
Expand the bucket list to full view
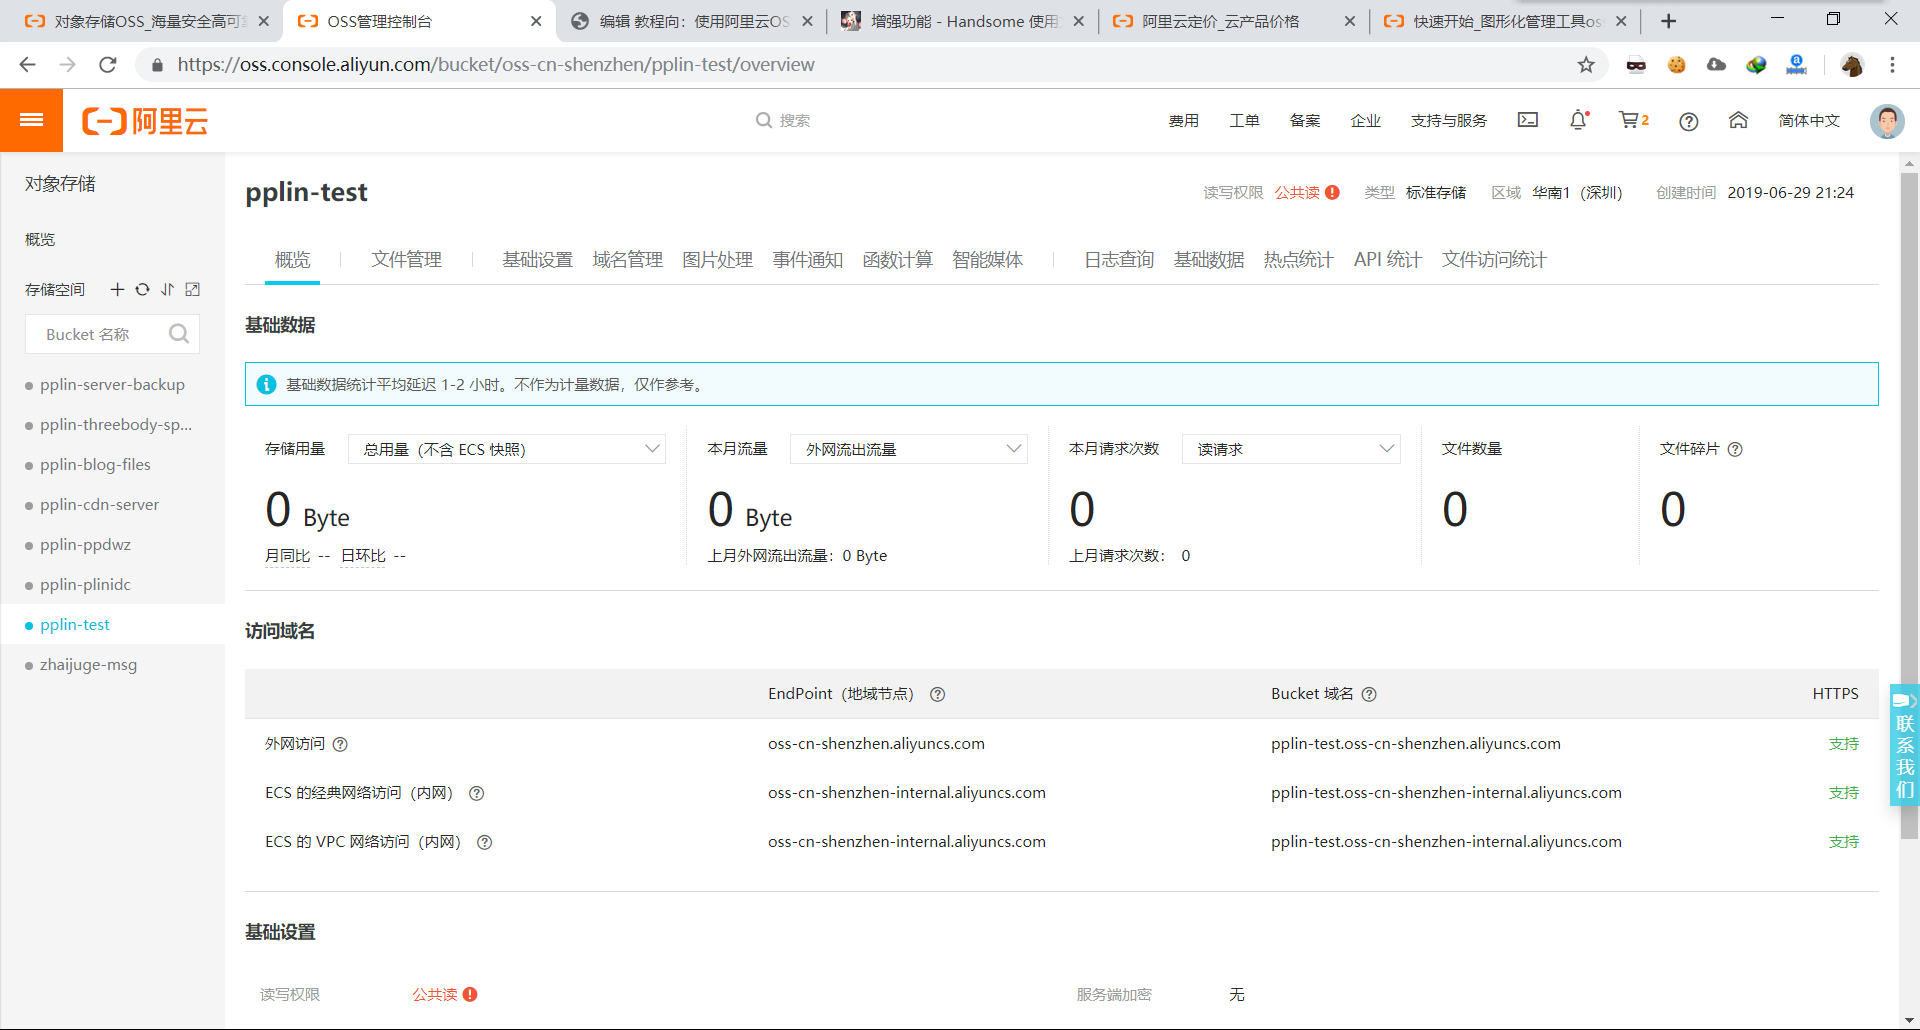tap(192, 290)
